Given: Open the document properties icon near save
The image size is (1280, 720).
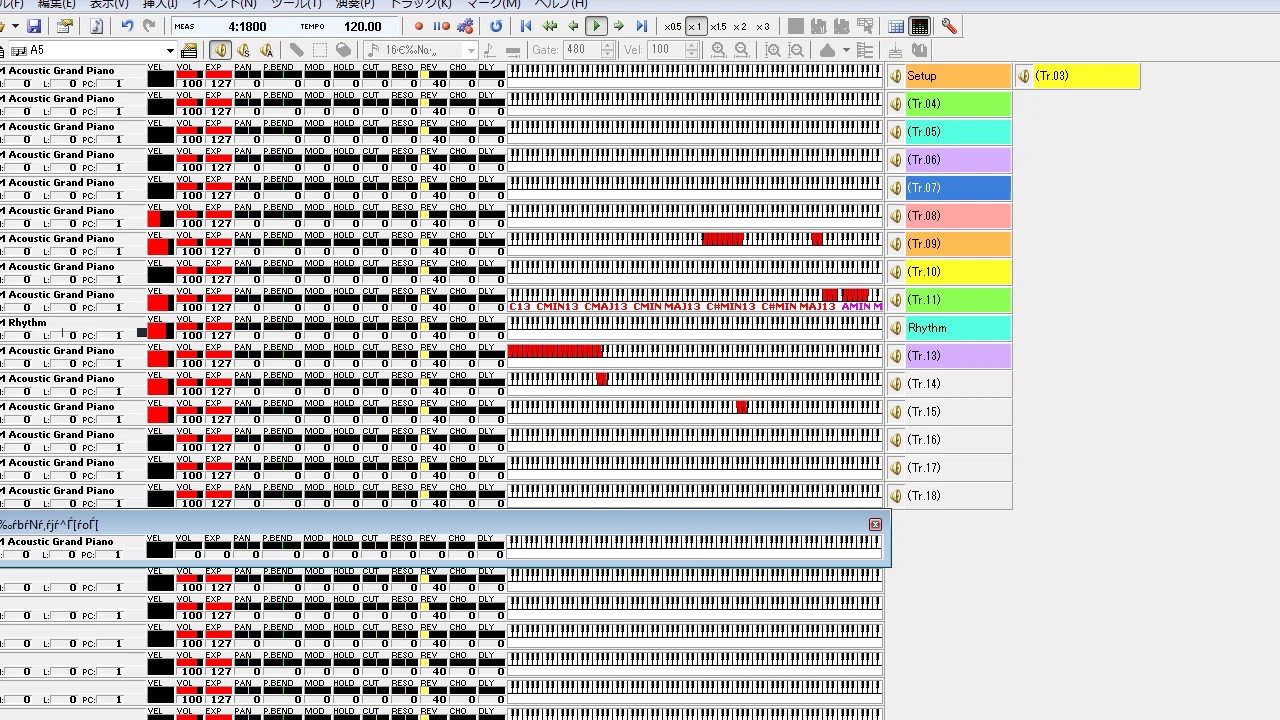Looking at the screenshot, I should [66, 26].
